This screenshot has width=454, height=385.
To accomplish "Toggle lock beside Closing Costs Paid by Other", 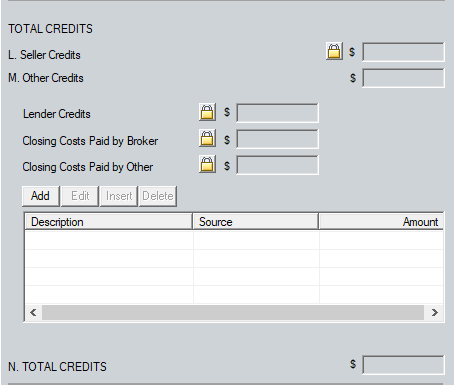I will pos(207,164).
